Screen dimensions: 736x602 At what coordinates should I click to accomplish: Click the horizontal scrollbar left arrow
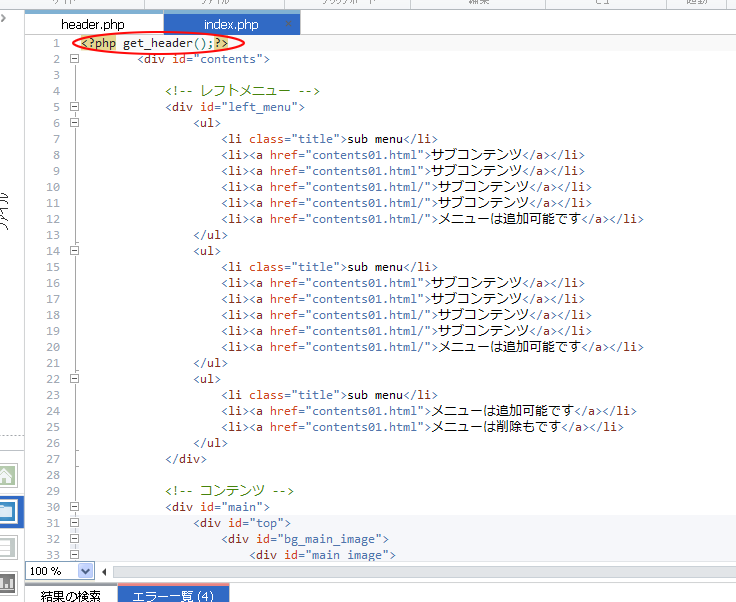[x=105, y=571]
